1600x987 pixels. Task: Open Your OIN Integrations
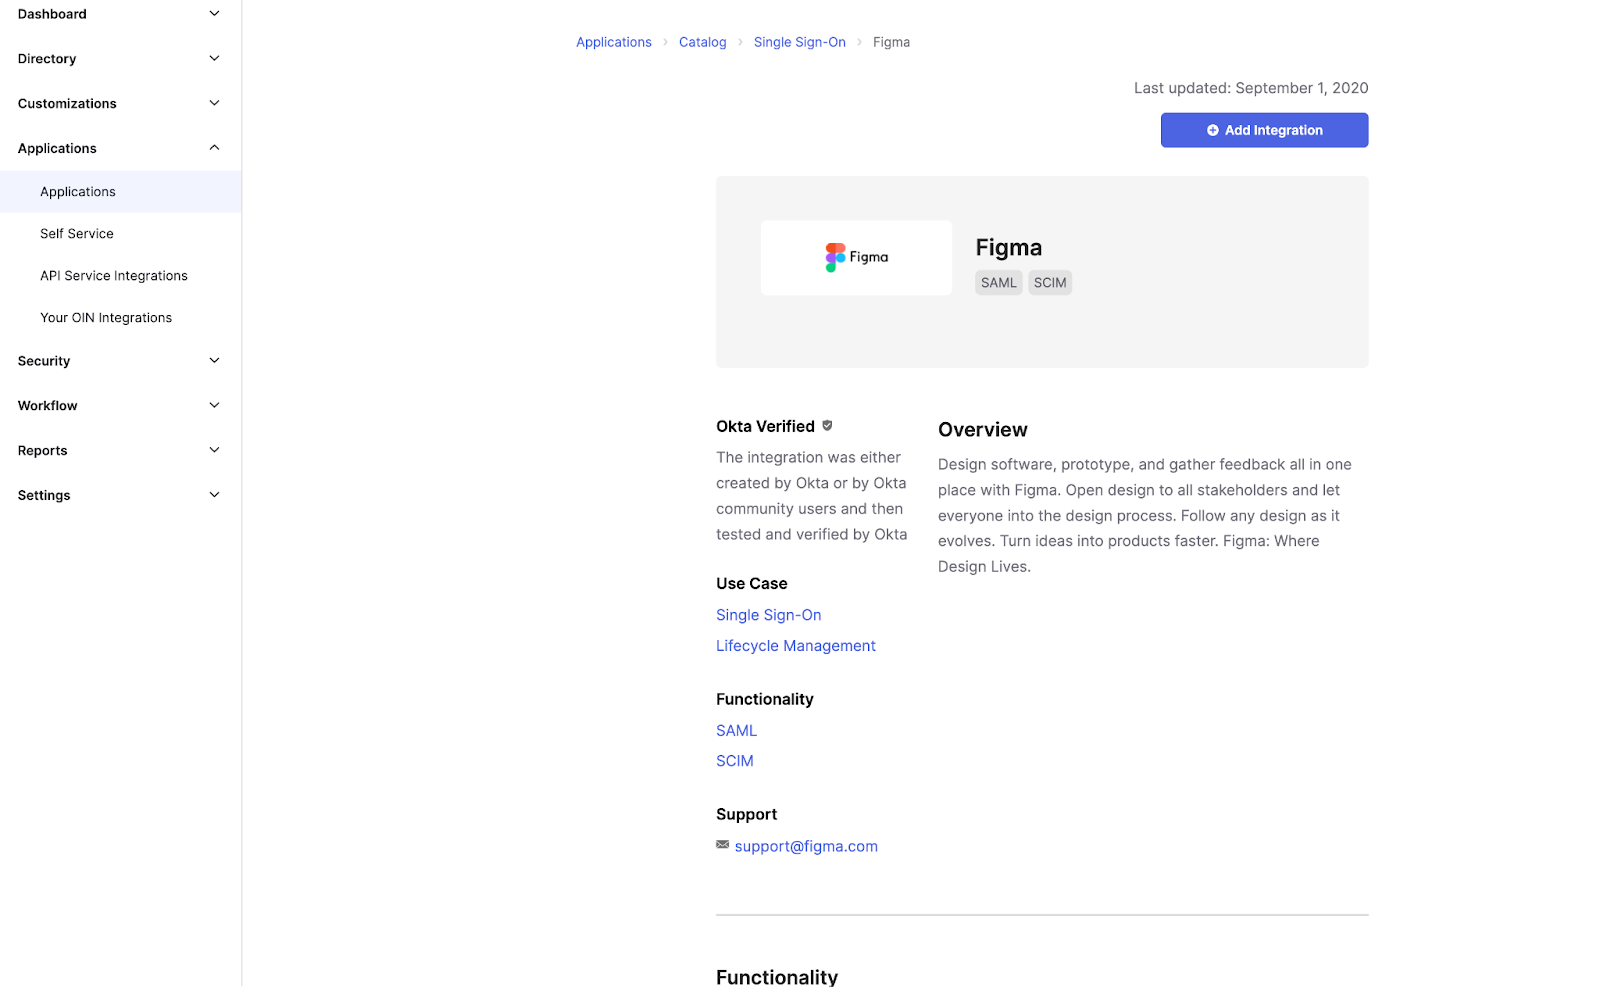(x=105, y=317)
